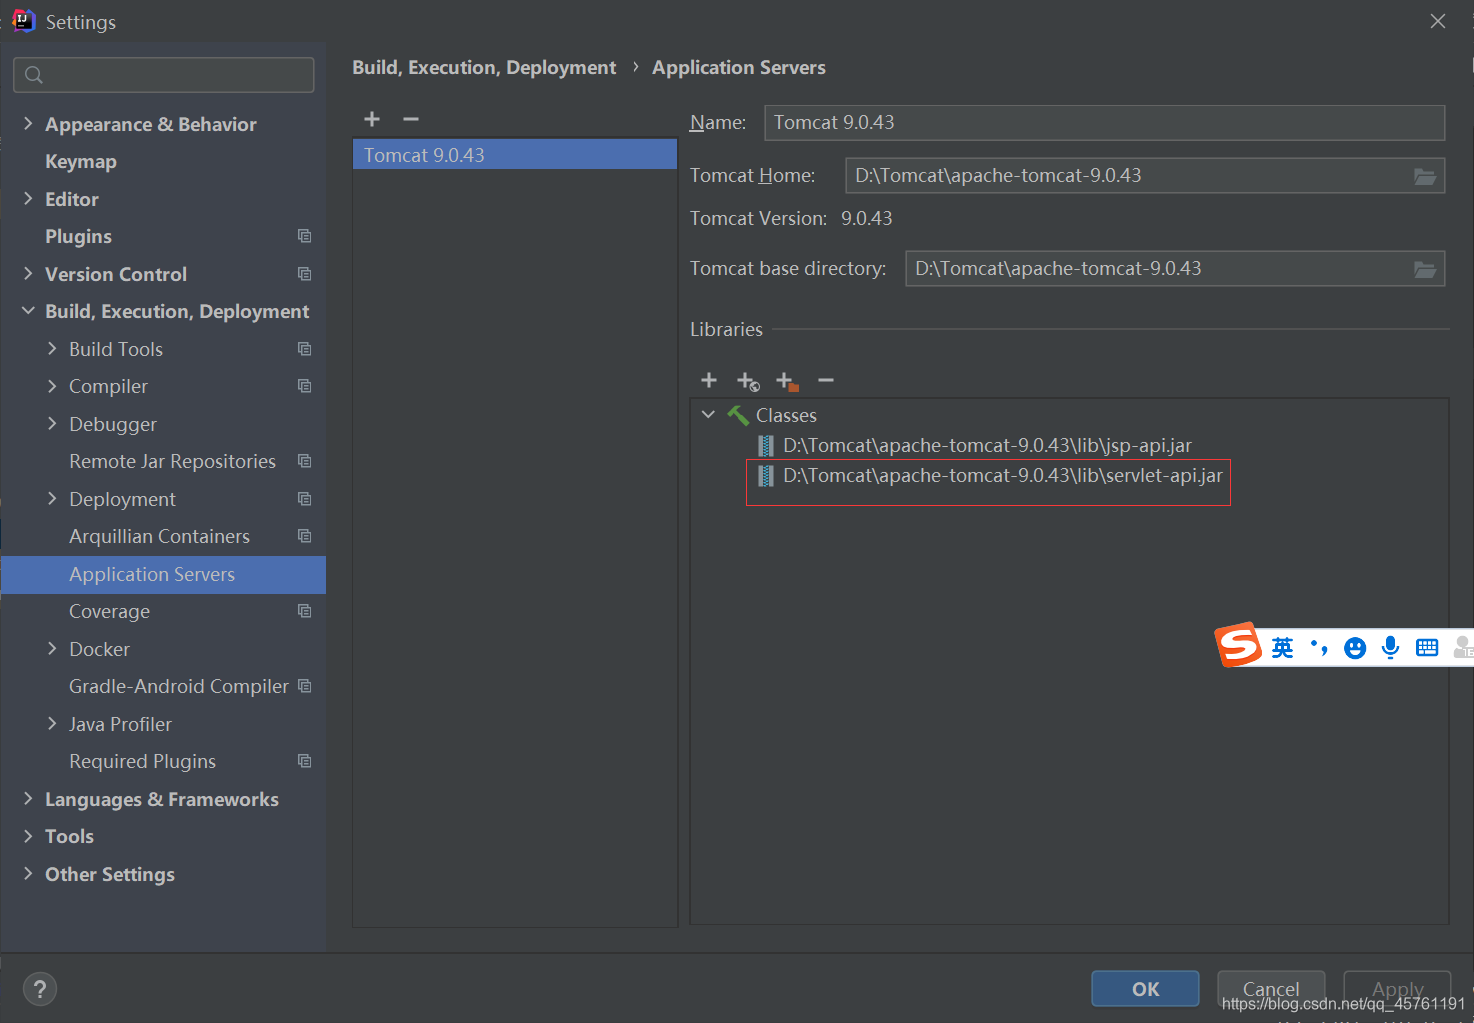Click project-level icon beside Required Plugins
This screenshot has height=1023, width=1474.
coord(305,761)
